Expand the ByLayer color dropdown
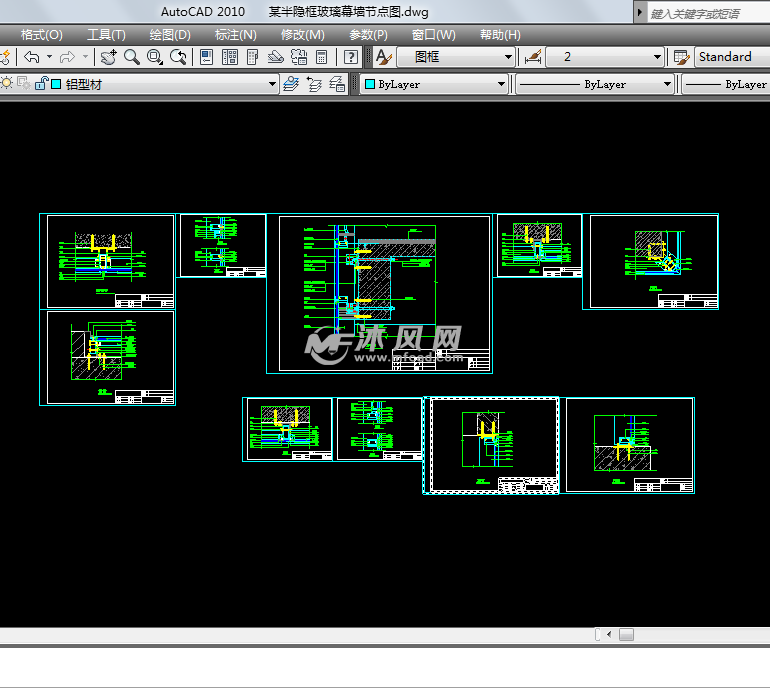Viewport: 770px width, 691px height. tap(502, 85)
